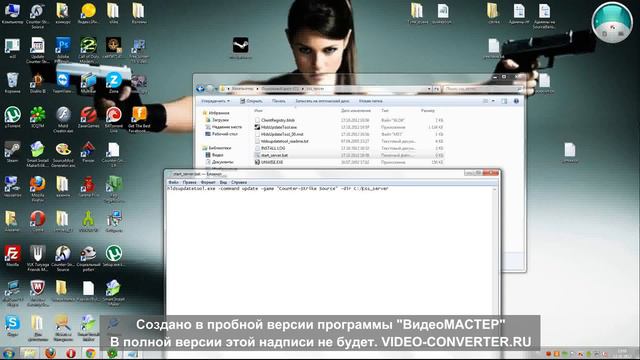The height and width of the screenshot is (360, 640).
Task: Open Документы in Explorer sidebar
Action: pos(222,162)
